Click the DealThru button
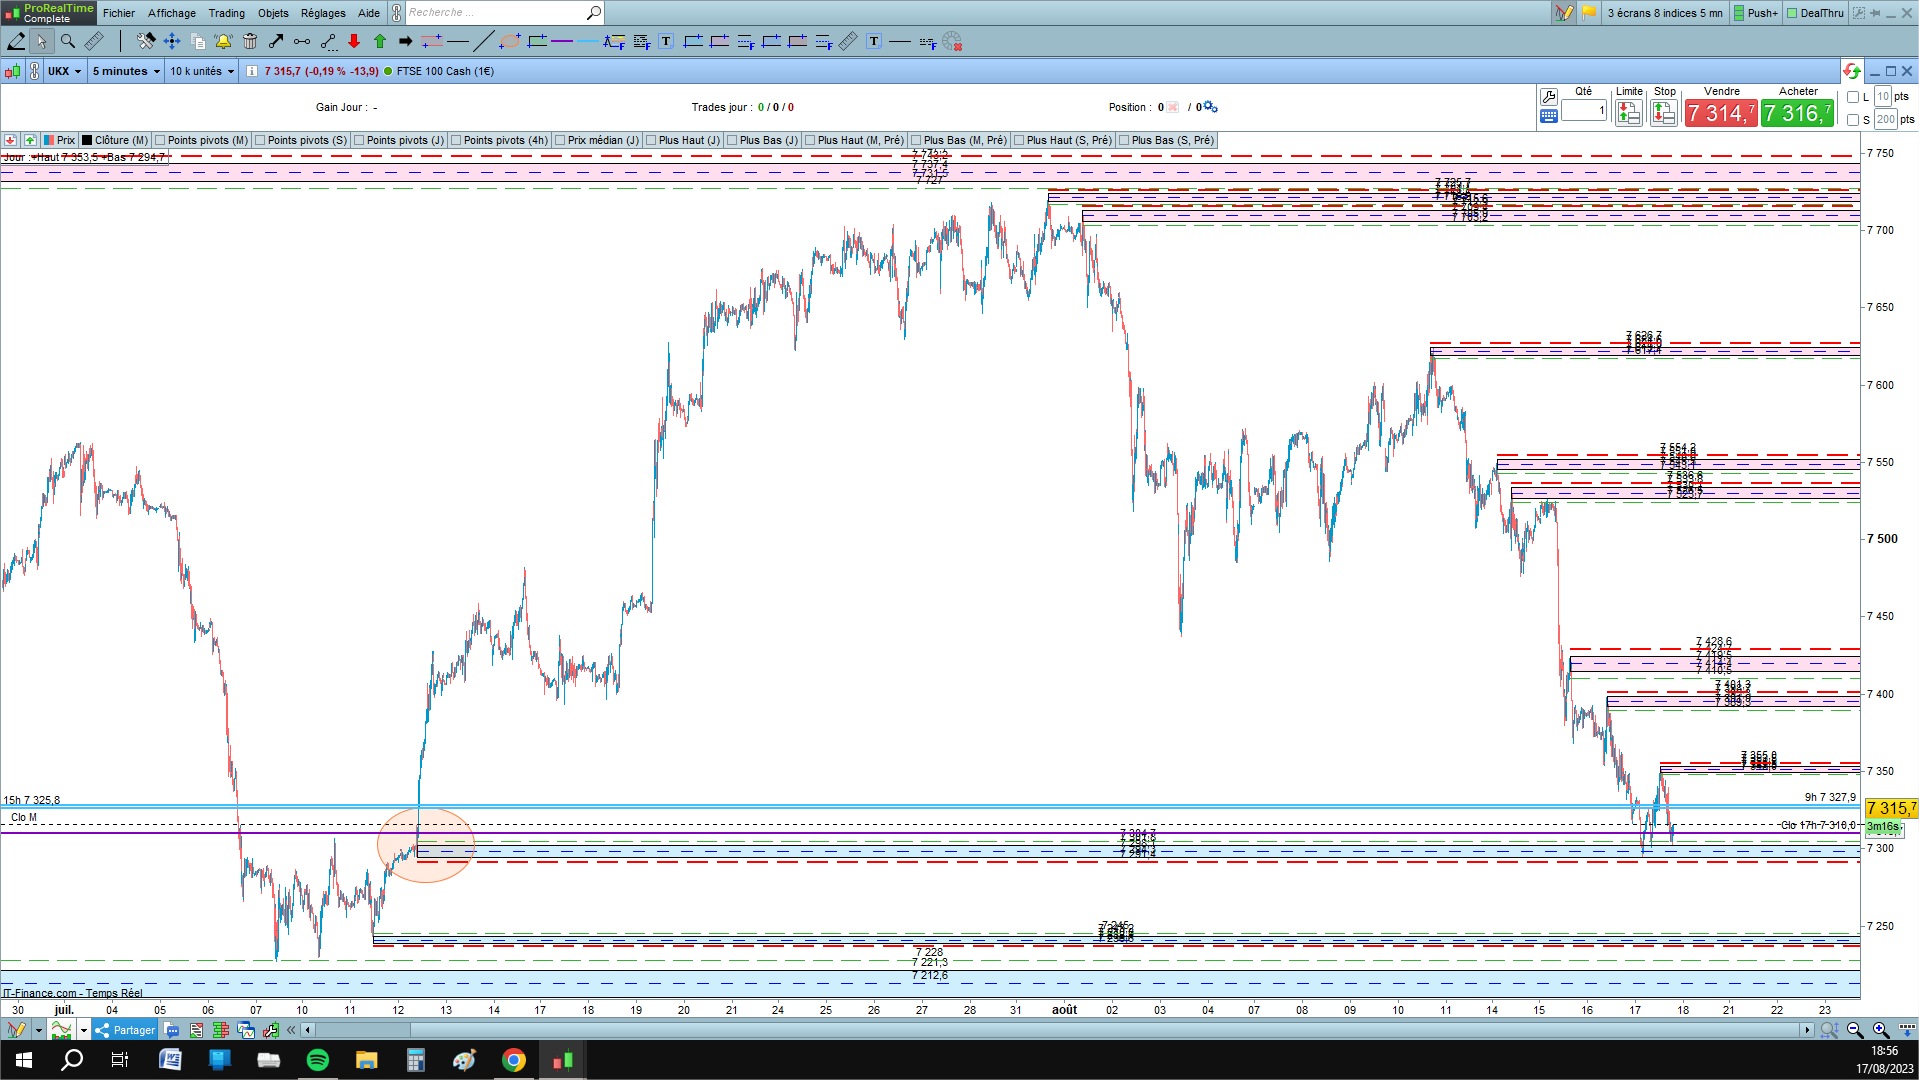Screen dimensions: 1919x1080 point(1815,13)
